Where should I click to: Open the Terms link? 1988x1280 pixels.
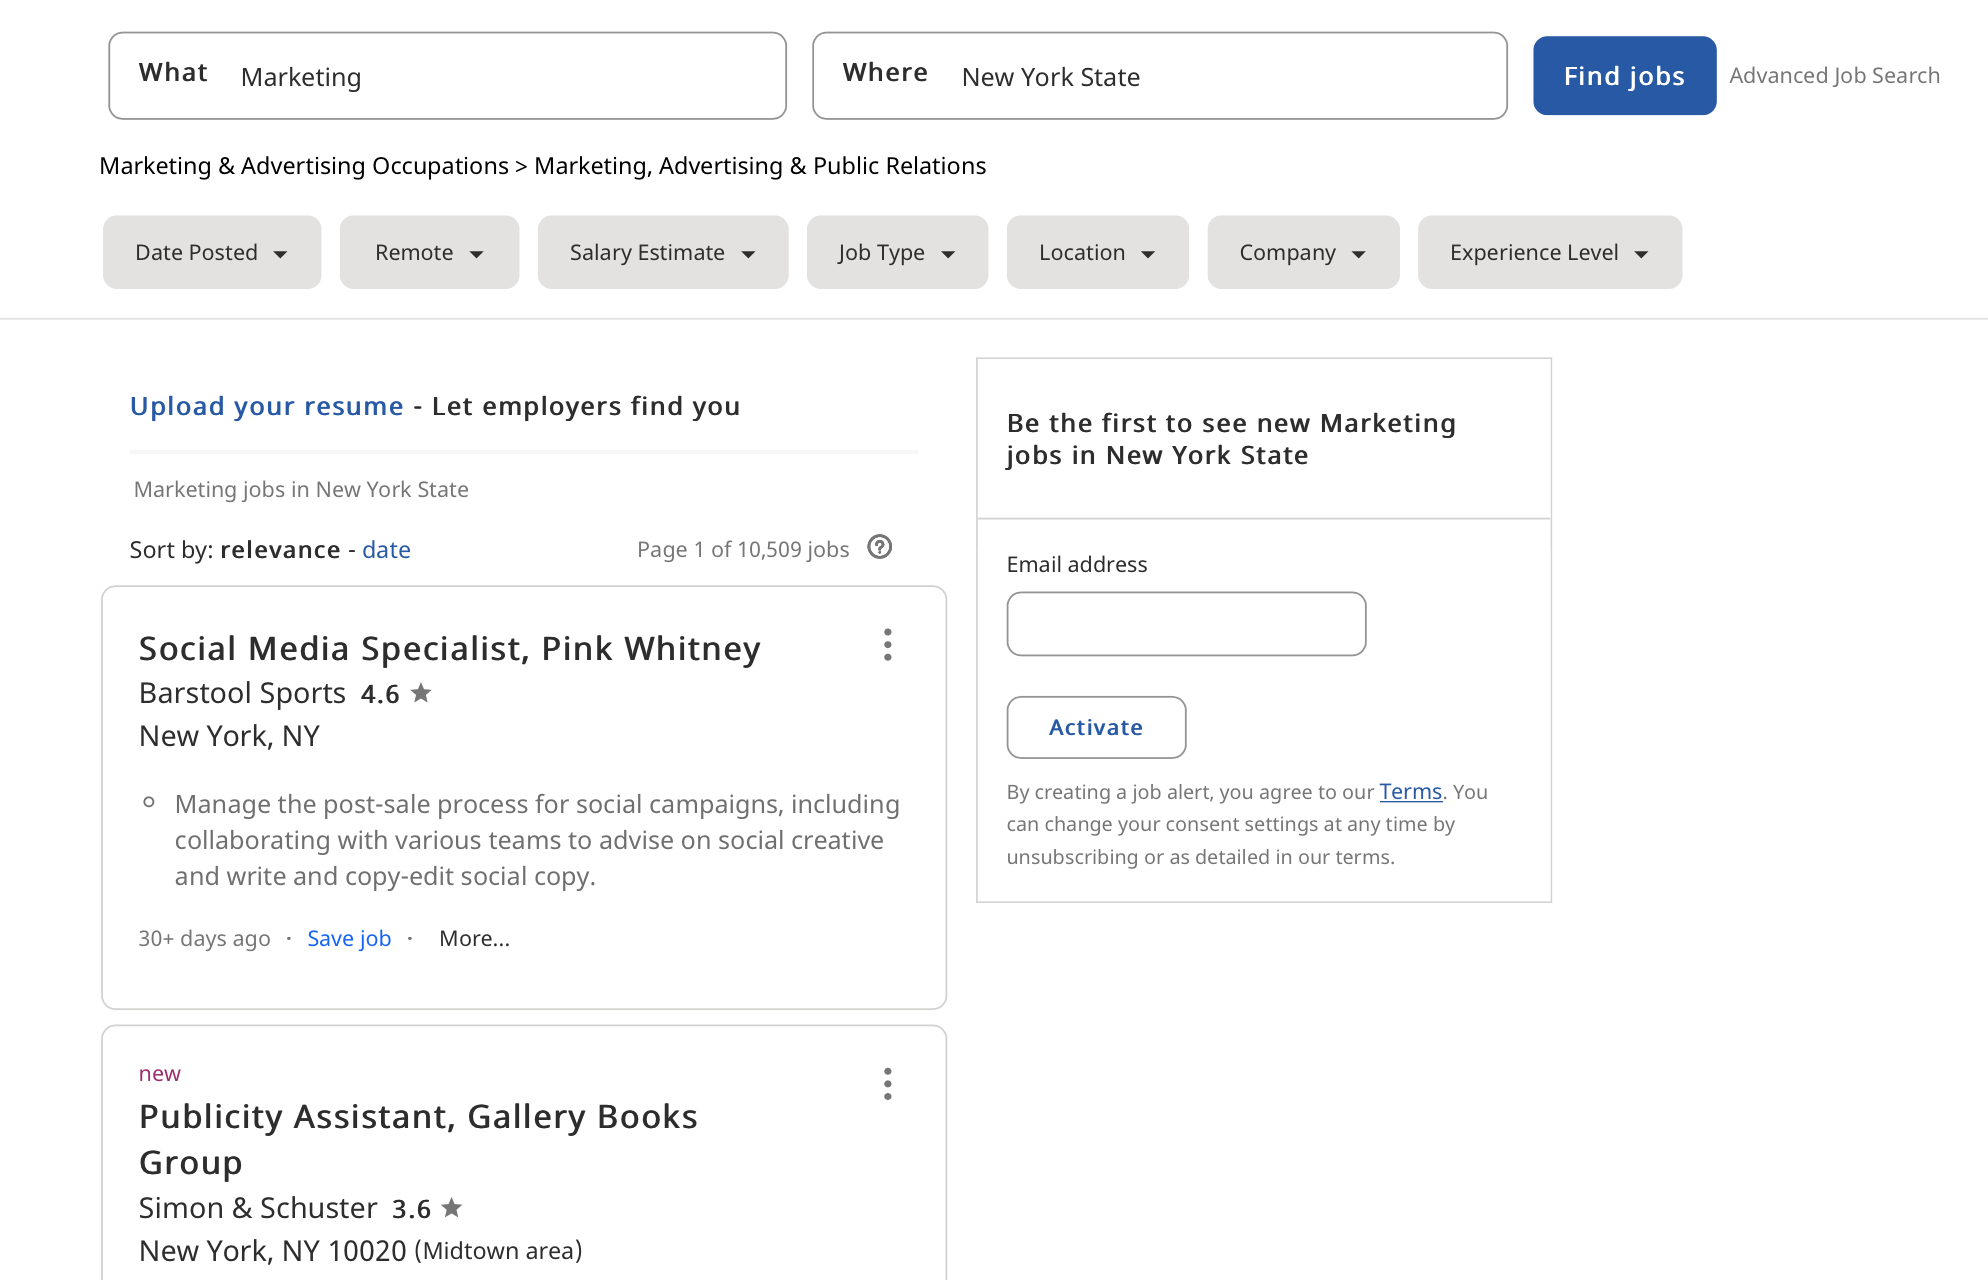[1410, 792]
